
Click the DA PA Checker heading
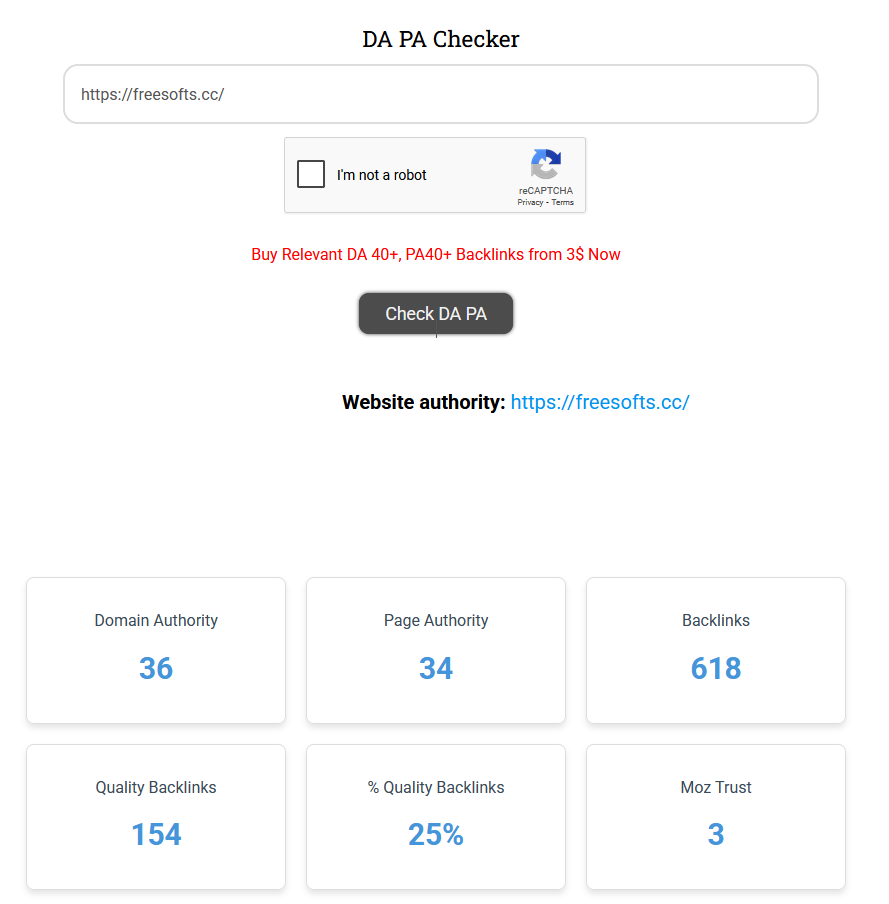(441, 39)
